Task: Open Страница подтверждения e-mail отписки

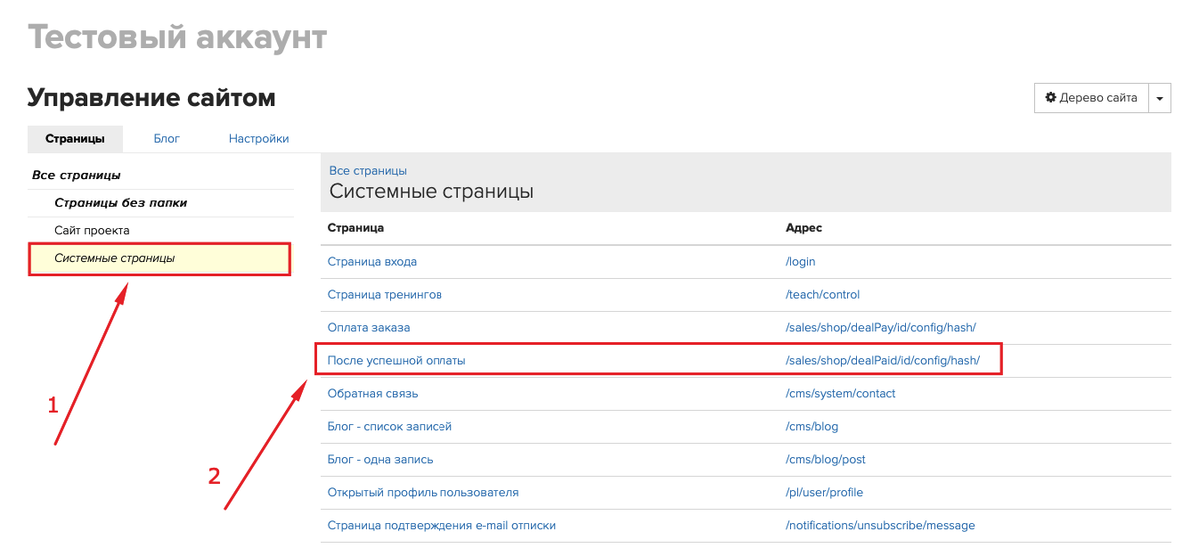Action: pyautogui.click(x=441, y=525)
